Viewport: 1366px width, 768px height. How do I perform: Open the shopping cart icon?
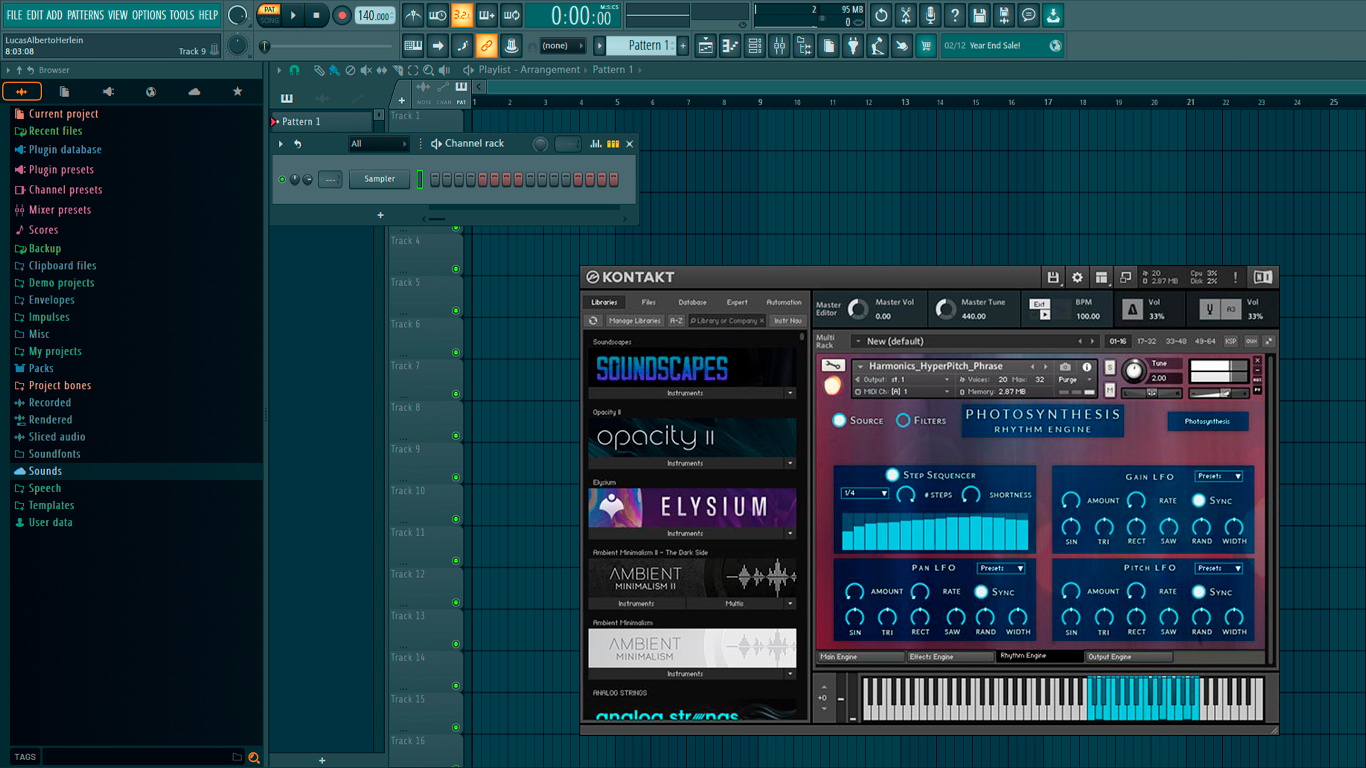click(926, 46)
